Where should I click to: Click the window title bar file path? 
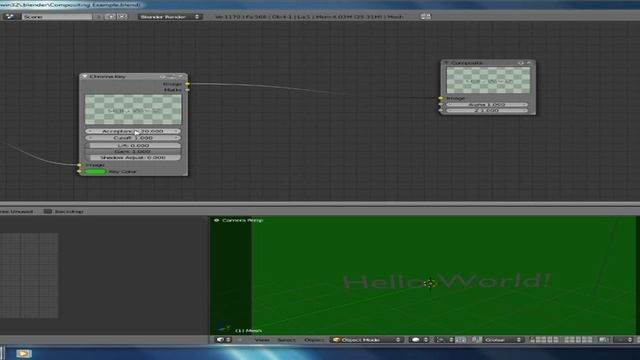click(69, 4)
